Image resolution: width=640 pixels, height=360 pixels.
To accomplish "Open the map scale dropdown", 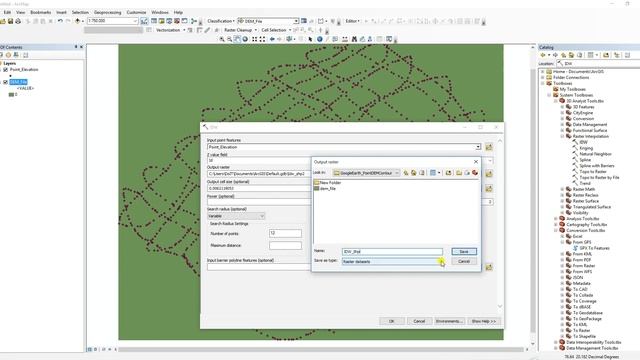I will pyautogui.click(x=136, y=21).
